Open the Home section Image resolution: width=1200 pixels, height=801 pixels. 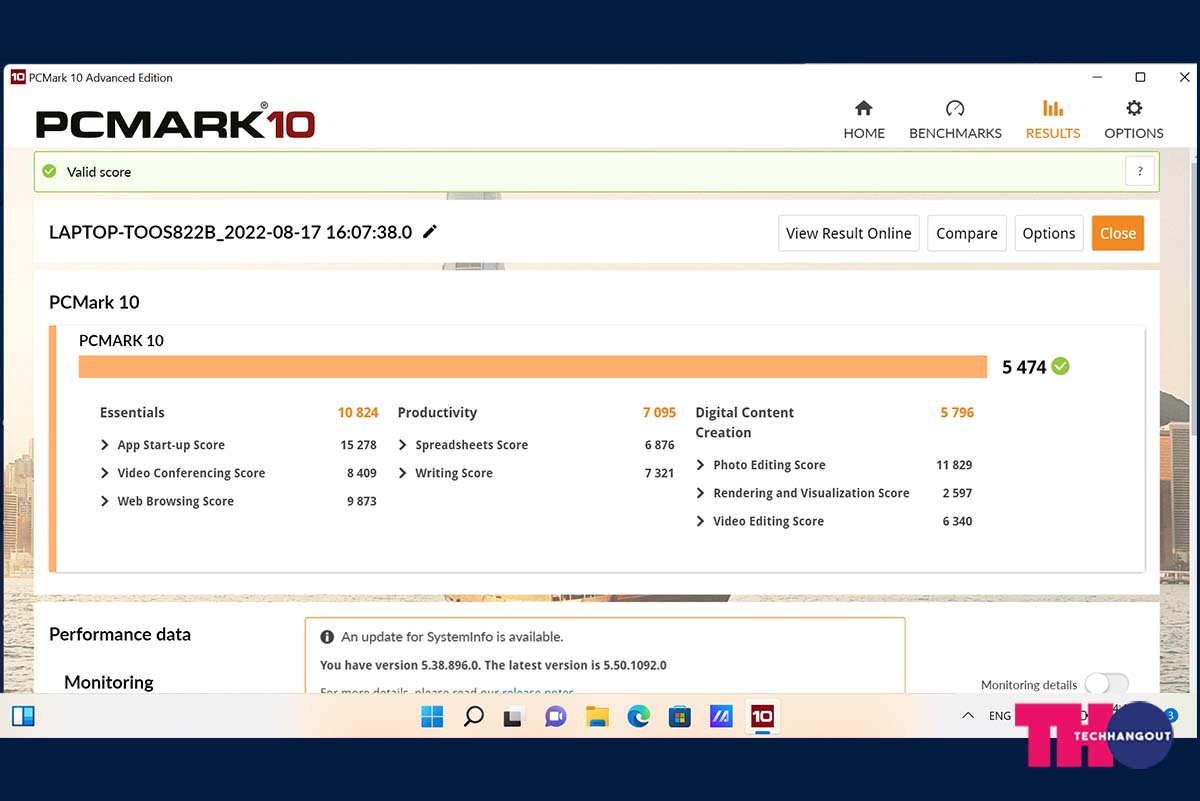tap(864, 120)
